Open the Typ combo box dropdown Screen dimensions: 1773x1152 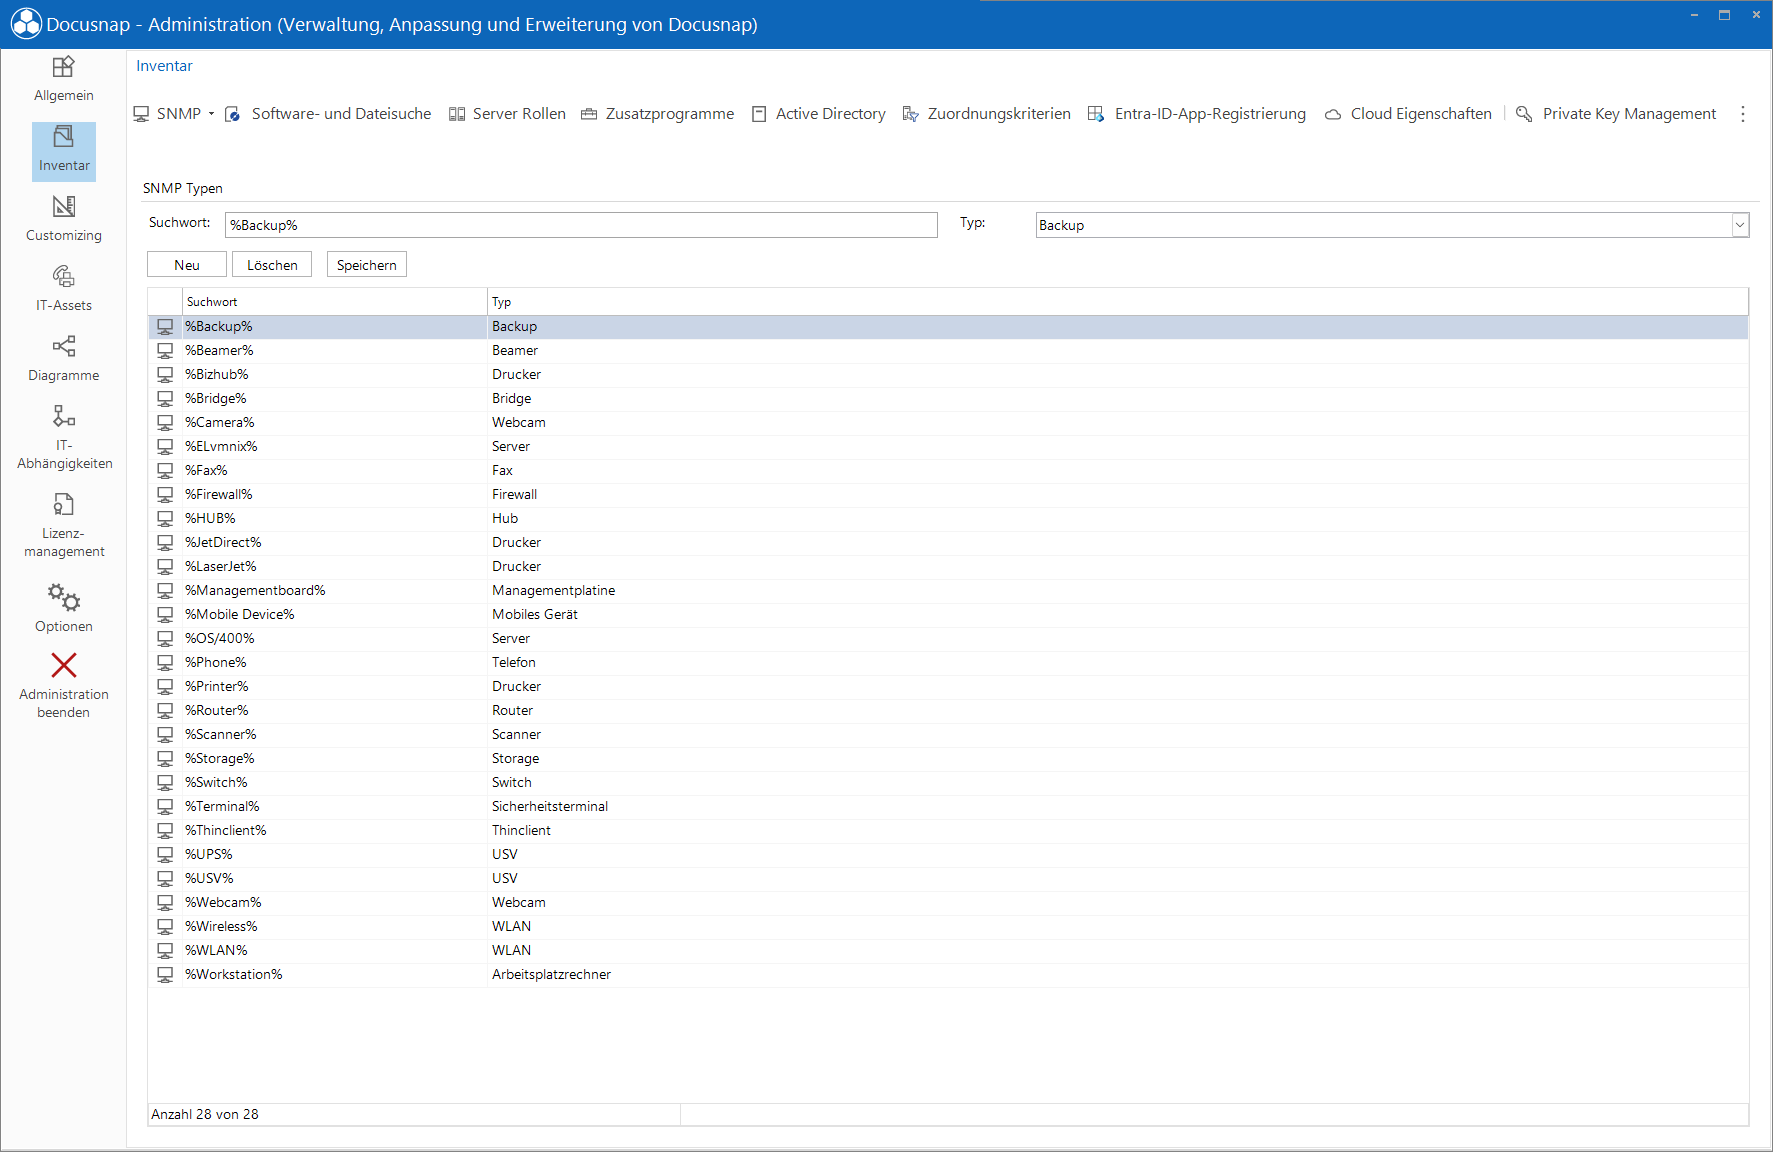[x=1740, y=225]
